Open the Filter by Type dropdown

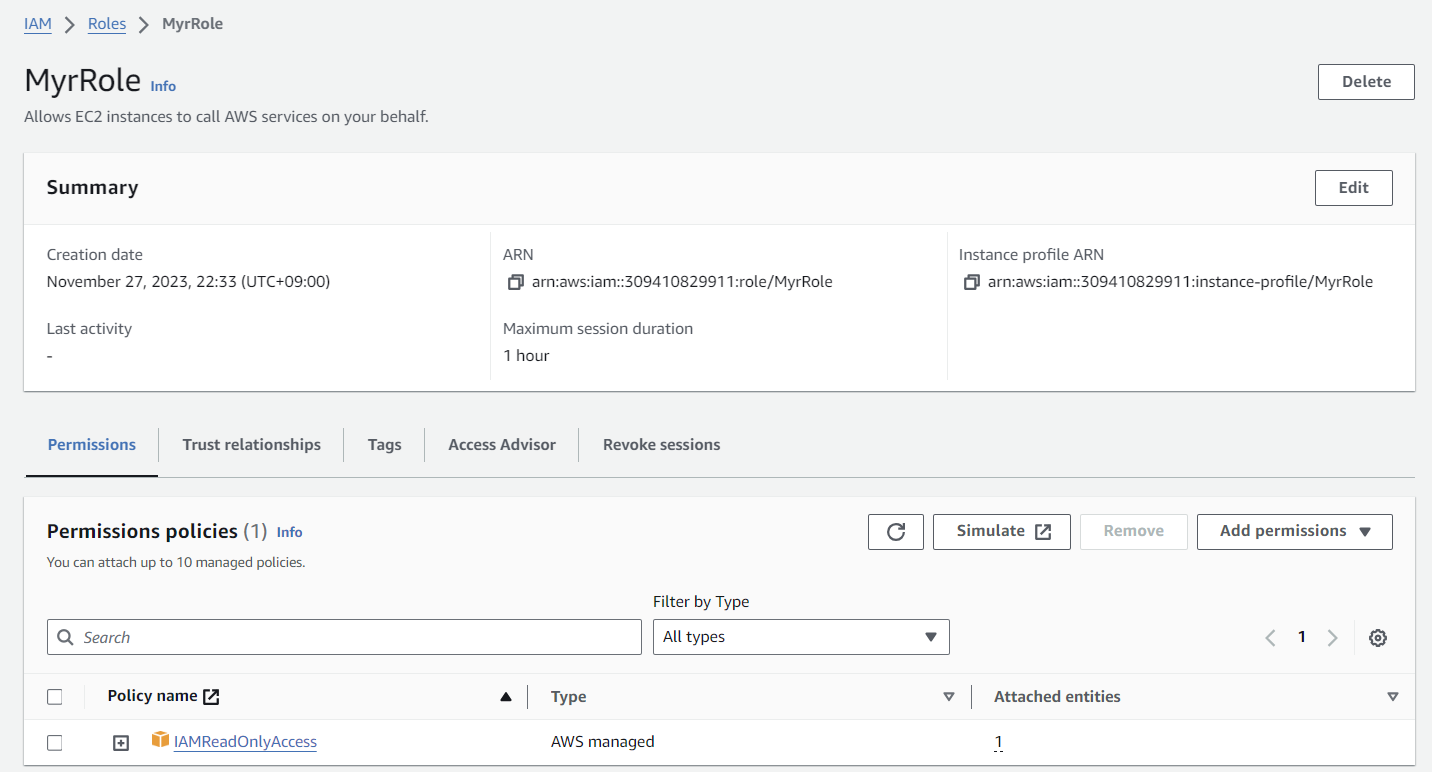tap(801, 637)
